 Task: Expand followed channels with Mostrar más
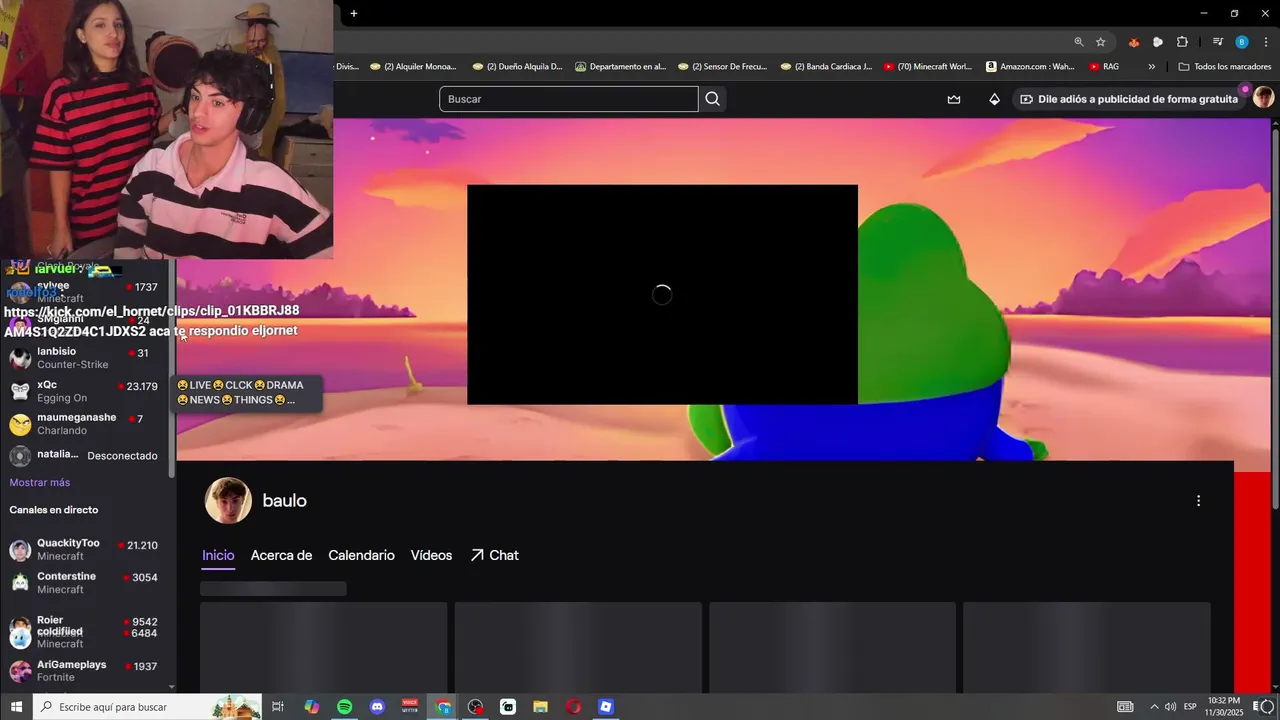point(40,482)
